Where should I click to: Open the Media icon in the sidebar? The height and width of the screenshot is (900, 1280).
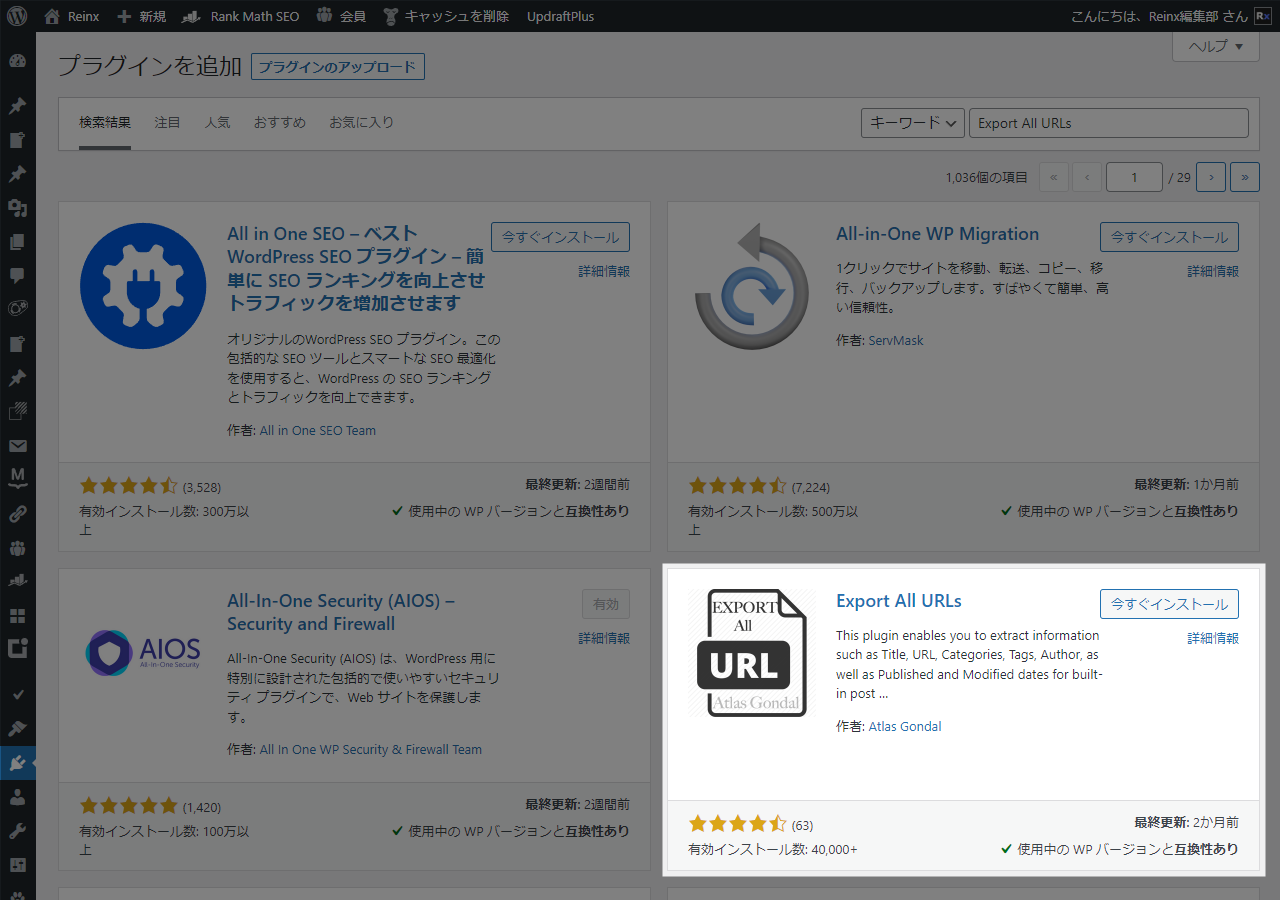17,208
